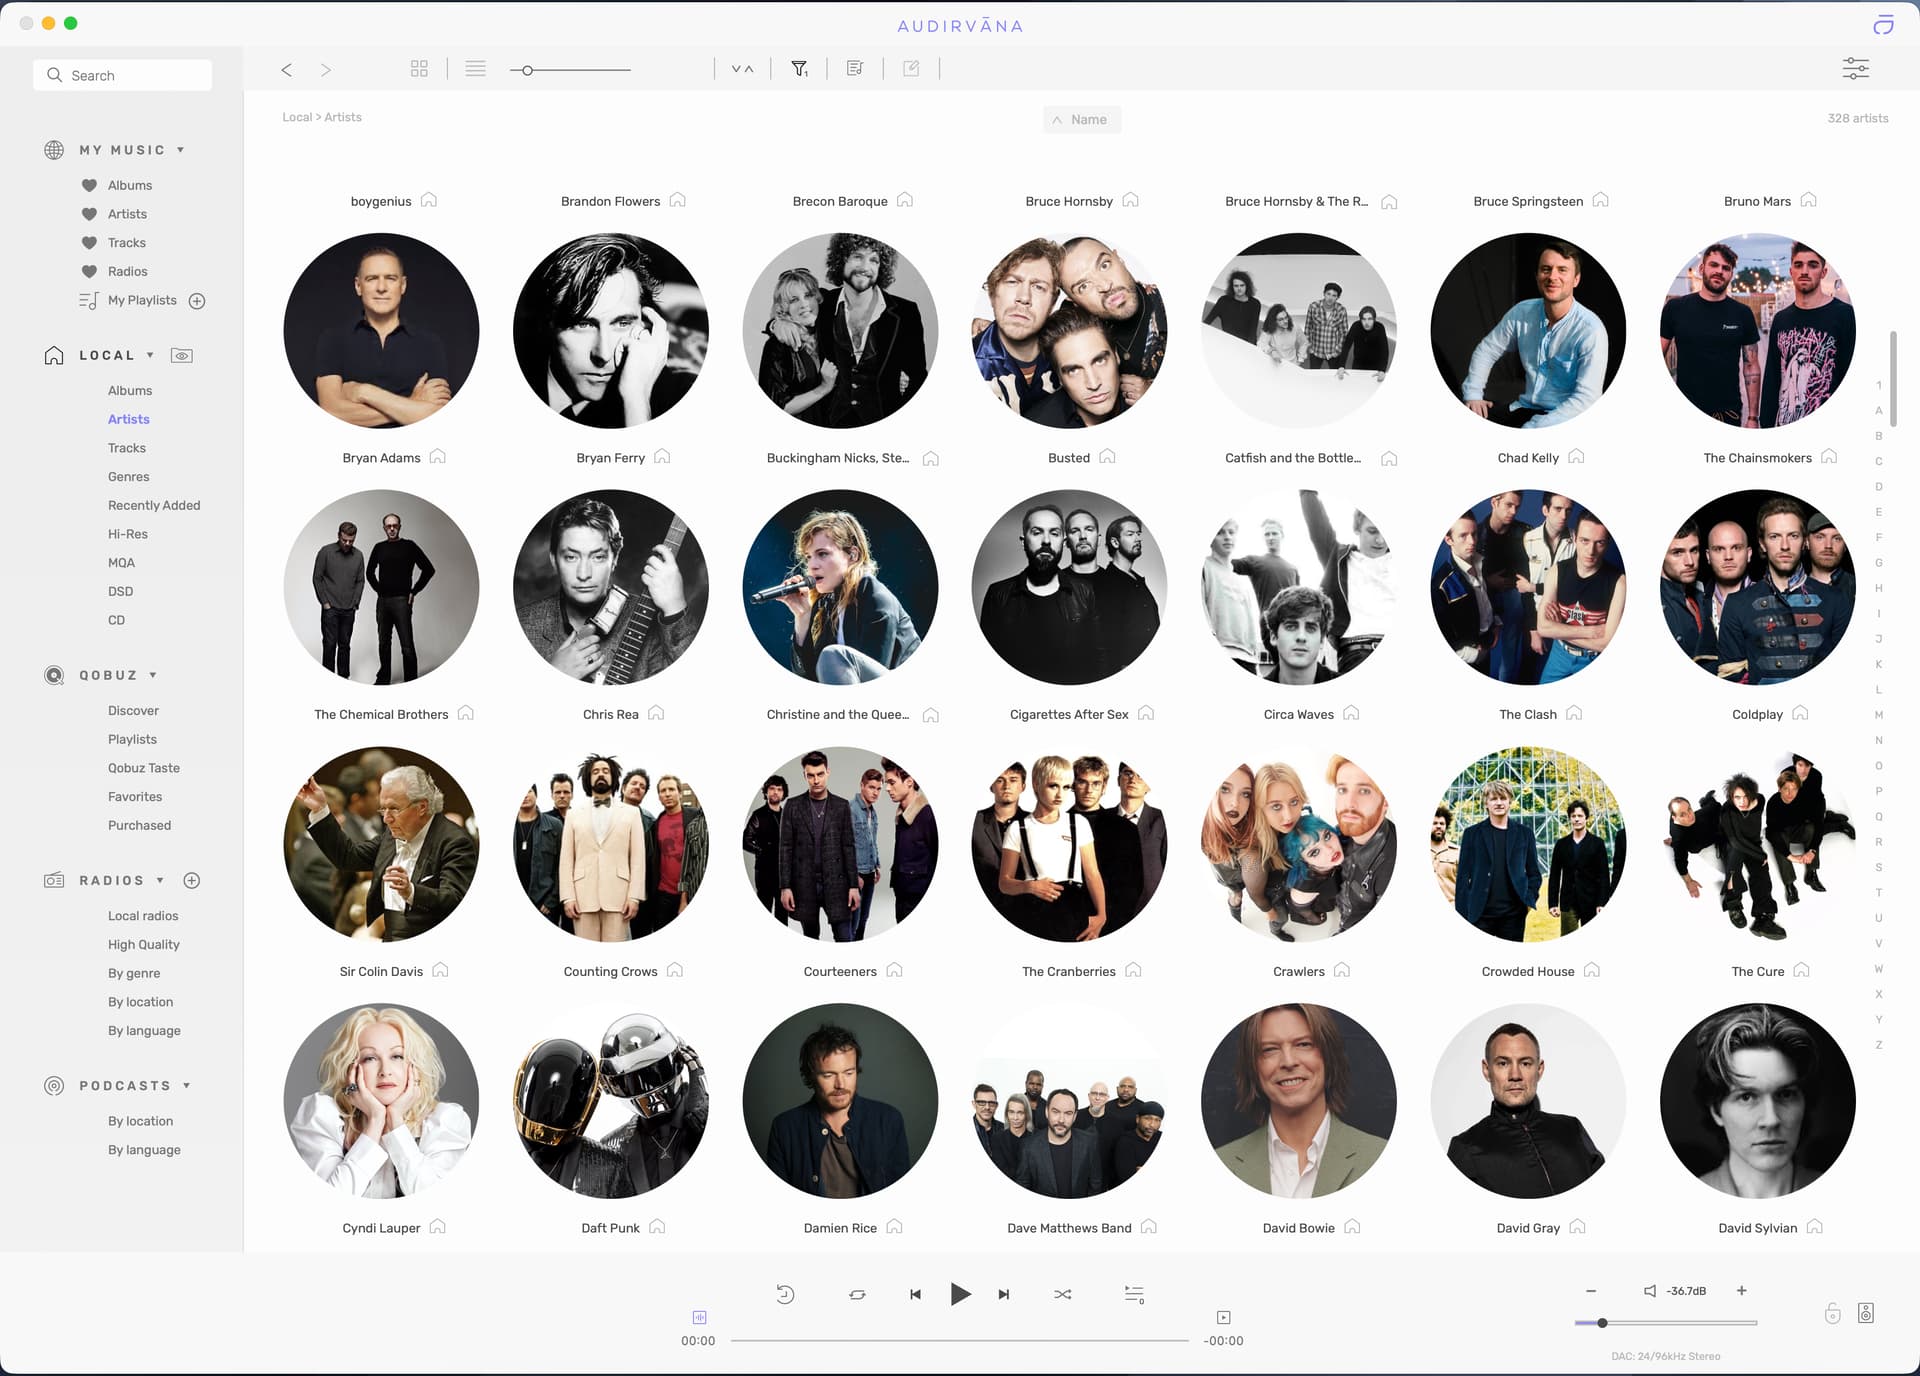
Task: Switch to list view layout
Action: tap(475, 69)
